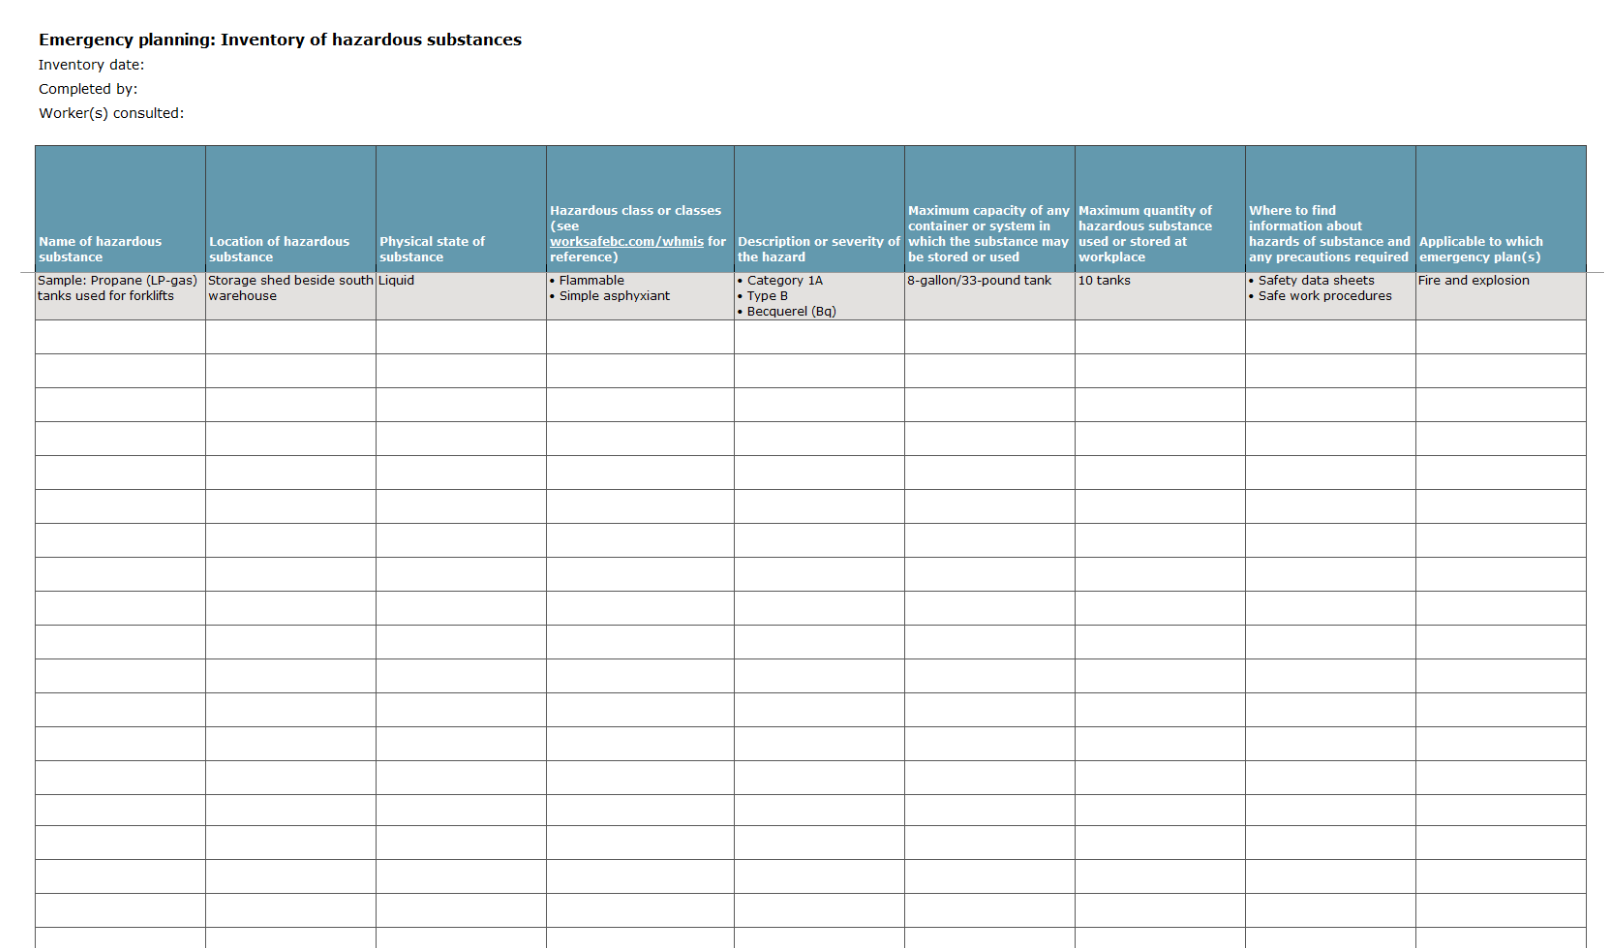1624x948 pixels.
Task: Click the Maximum quantity column header
Action: (1145, 234)
